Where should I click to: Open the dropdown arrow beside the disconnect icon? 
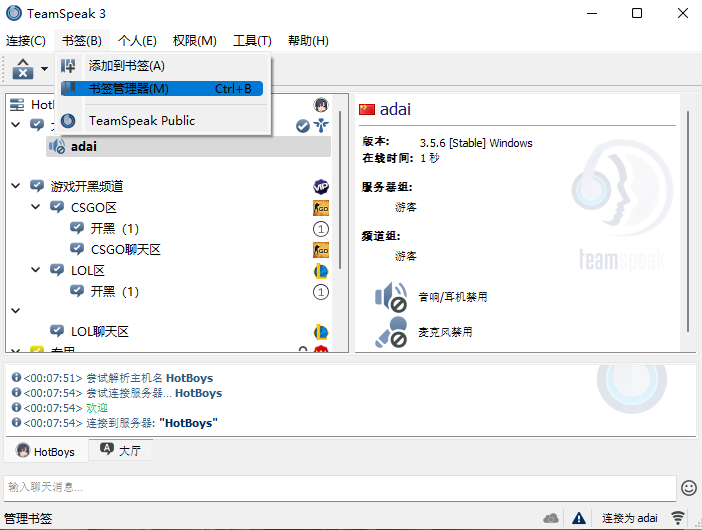point(44,69)
